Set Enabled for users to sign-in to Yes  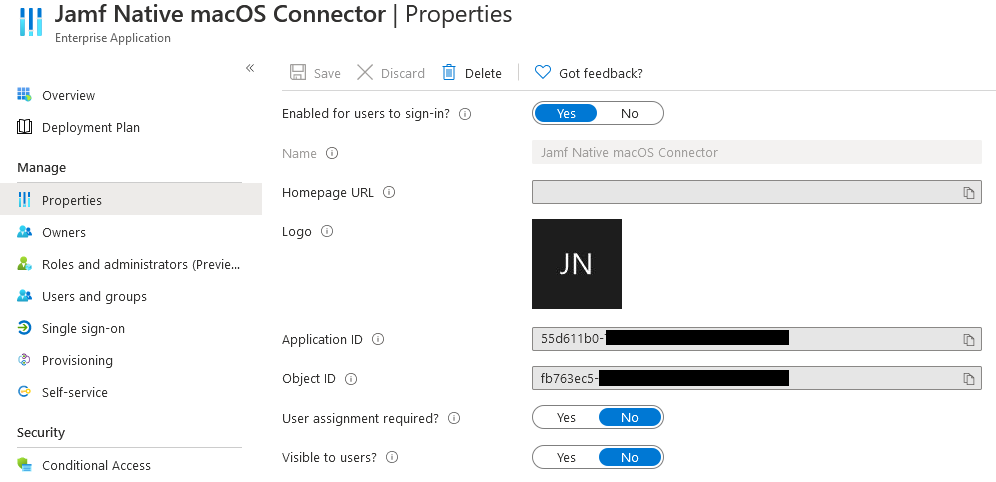pyautogui.click(x=566, y=114)
